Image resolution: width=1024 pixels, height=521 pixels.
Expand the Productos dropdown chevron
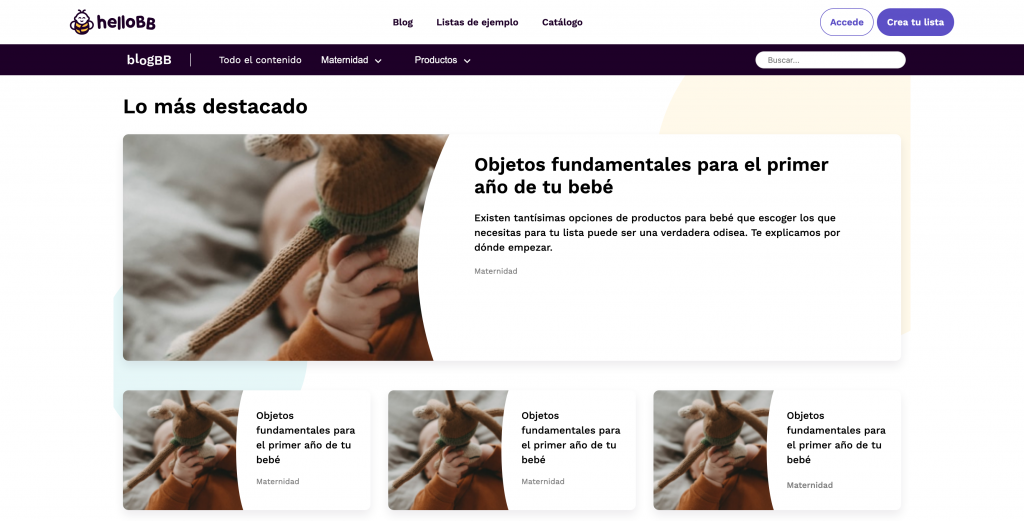[467, 61]
